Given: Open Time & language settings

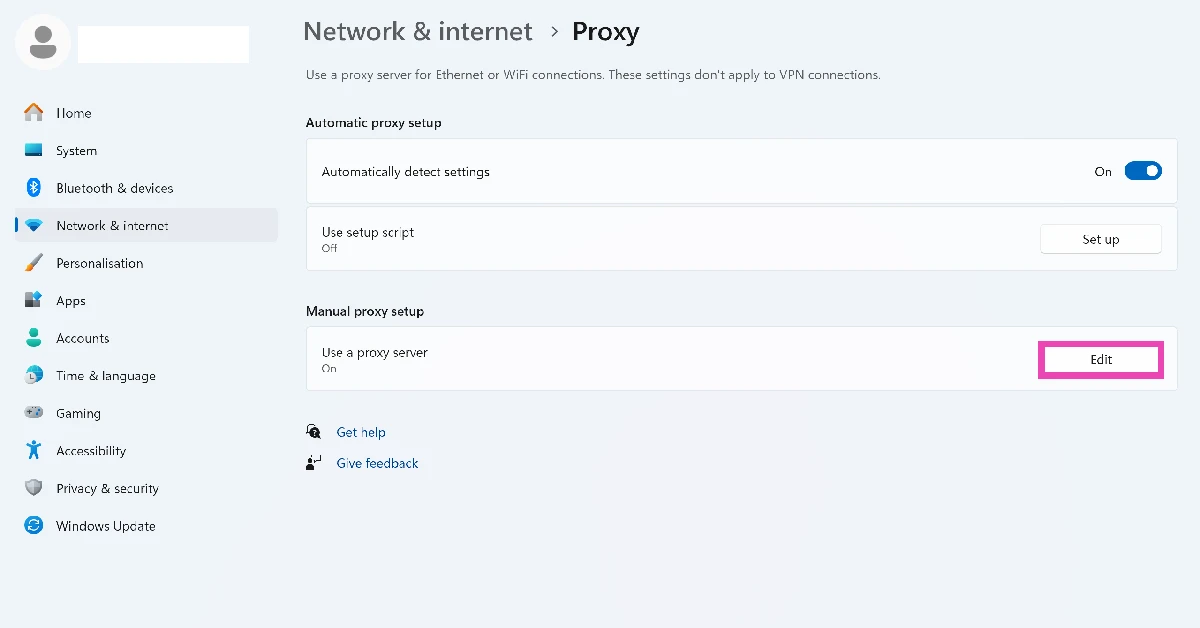Looking at the screenshot, I should tap(103, 375).
